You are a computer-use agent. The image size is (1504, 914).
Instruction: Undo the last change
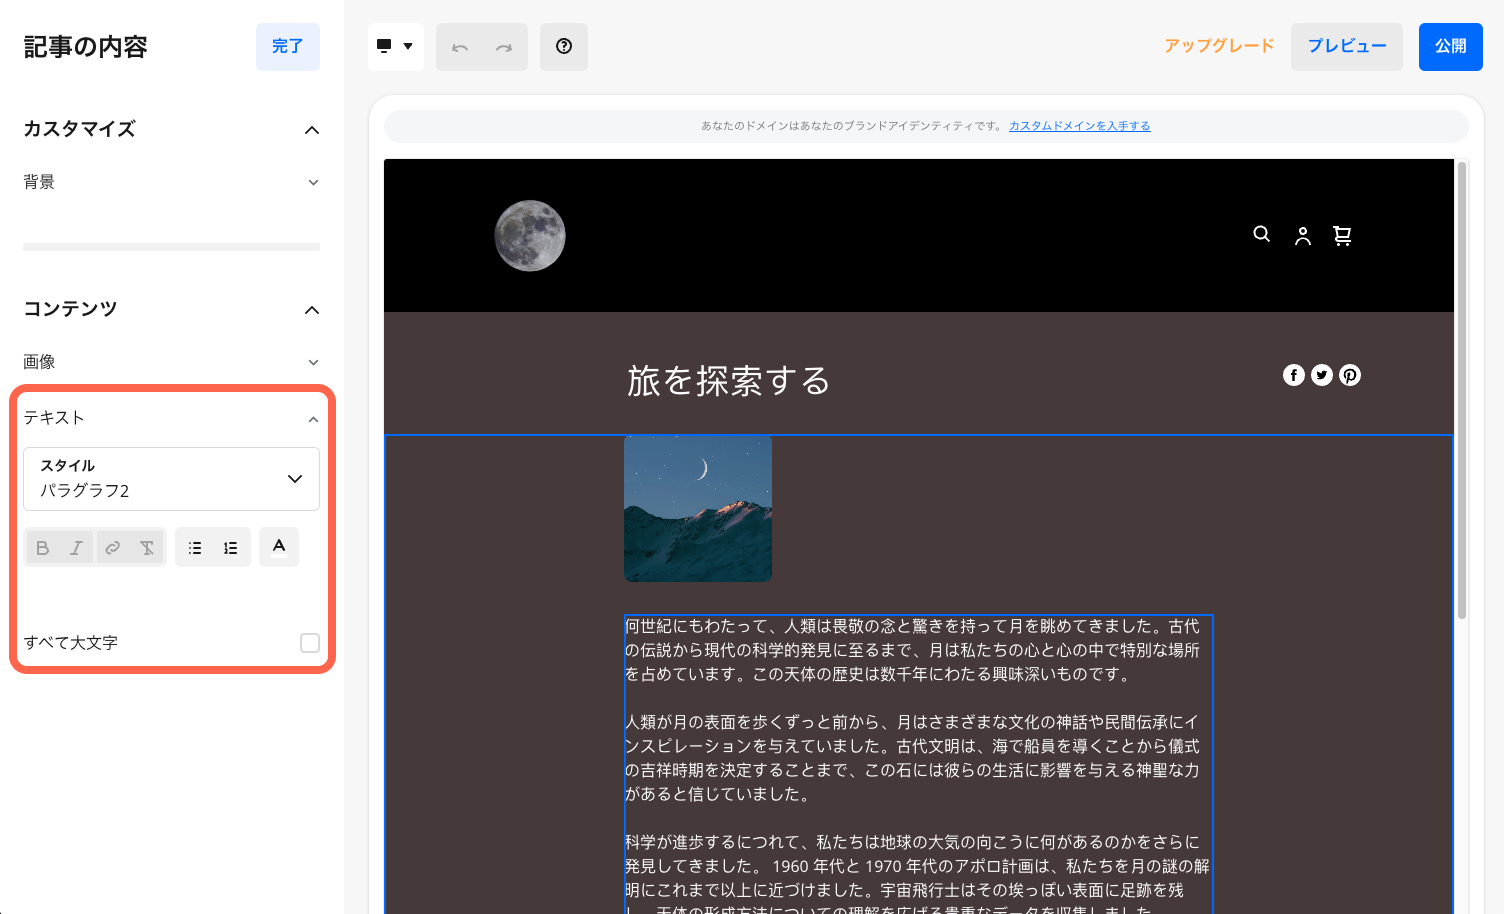click(x=460, y=47)
